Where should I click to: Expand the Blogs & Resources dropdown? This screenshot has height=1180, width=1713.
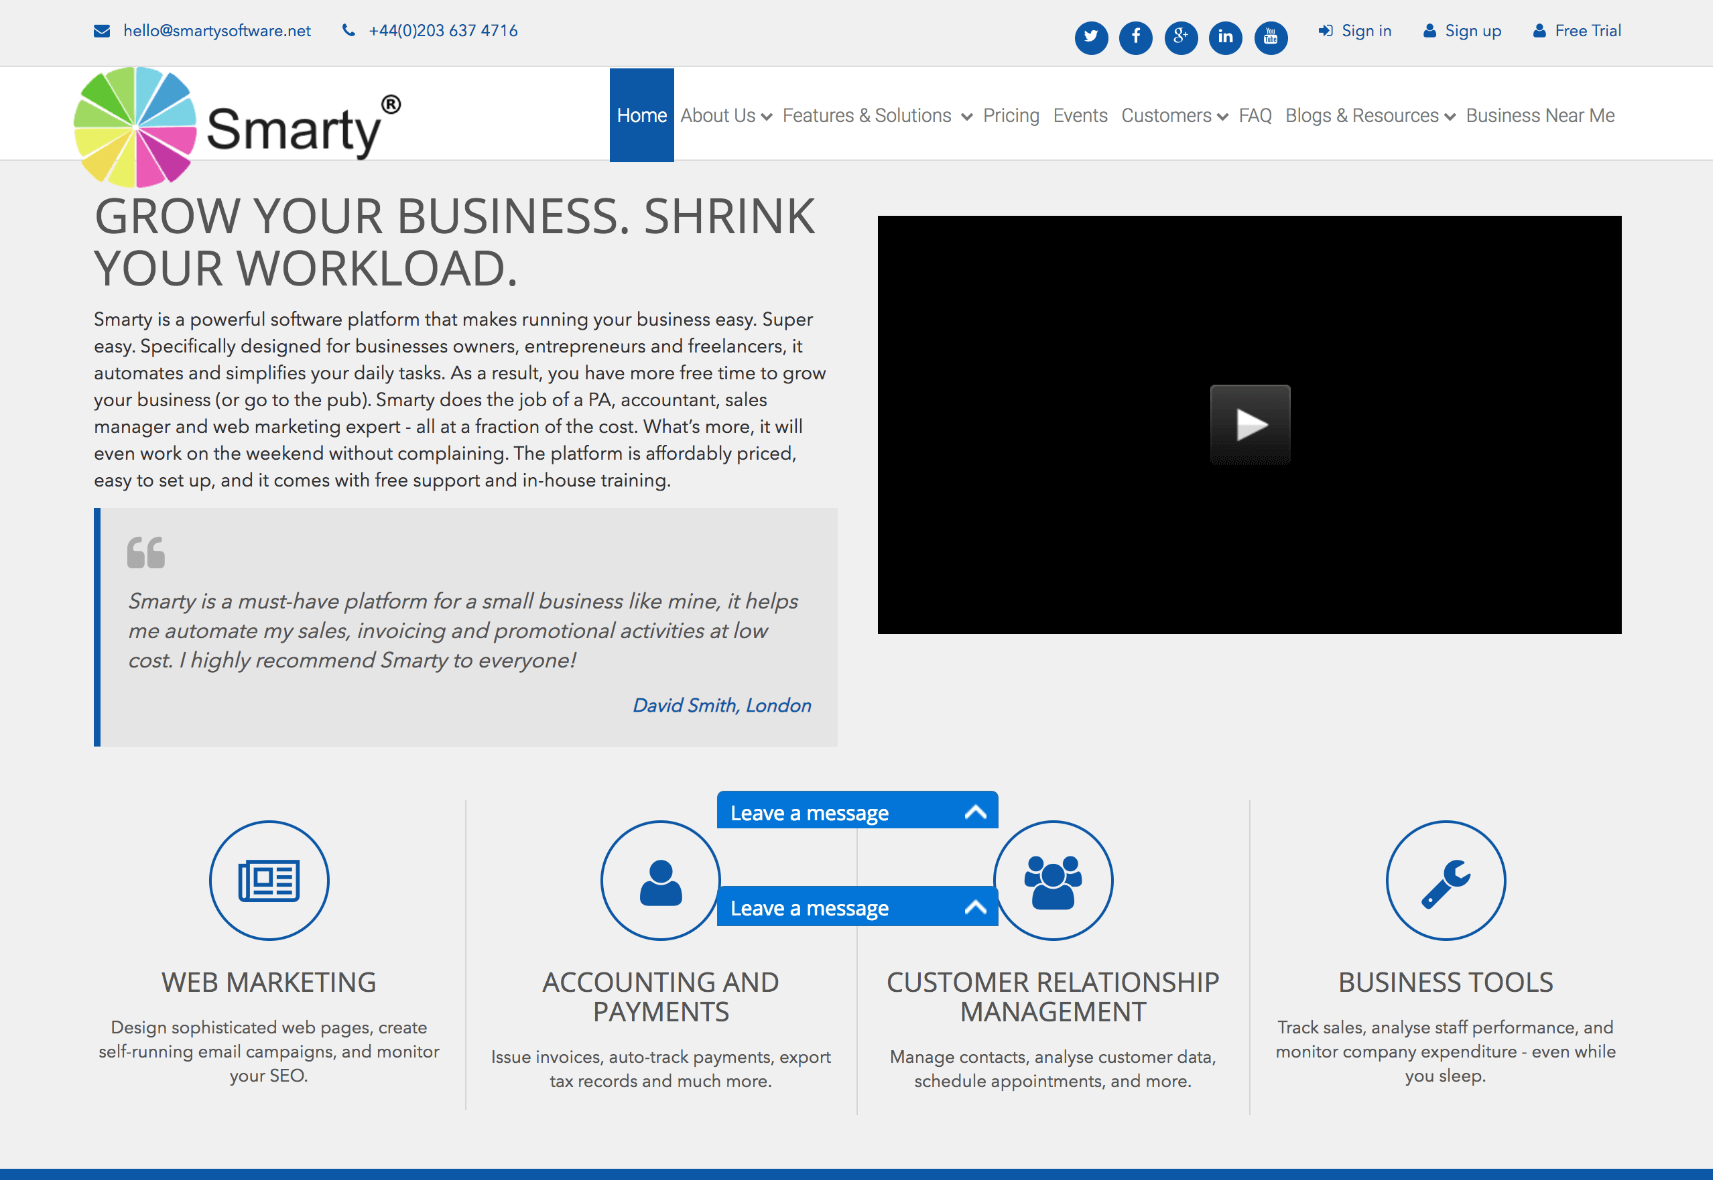click(x=1370, y=116)
